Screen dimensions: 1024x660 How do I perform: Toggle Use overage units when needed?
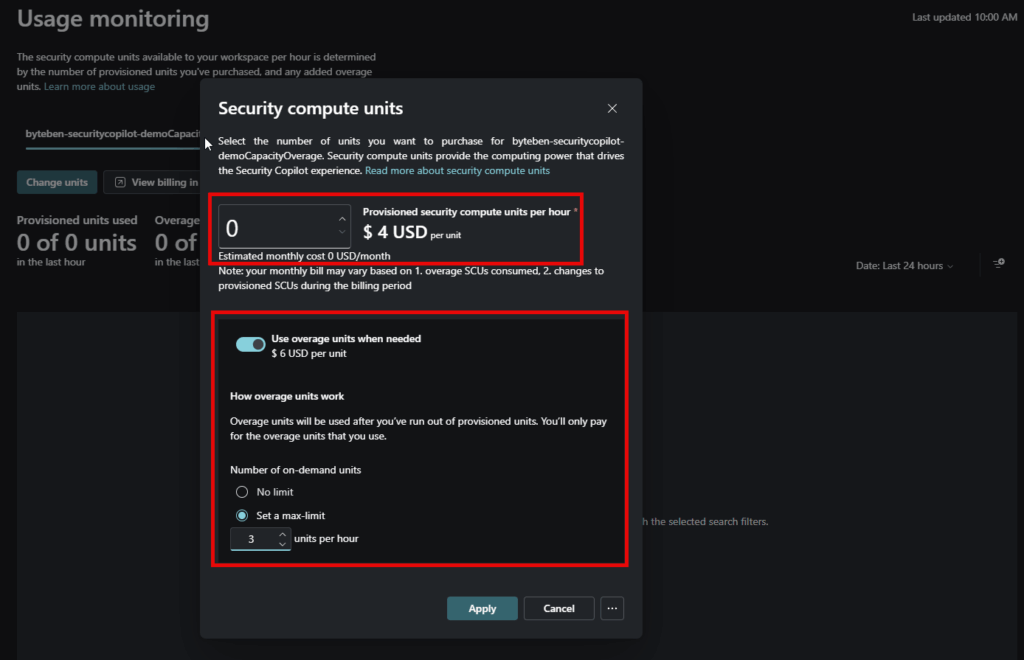click(250, 345)
